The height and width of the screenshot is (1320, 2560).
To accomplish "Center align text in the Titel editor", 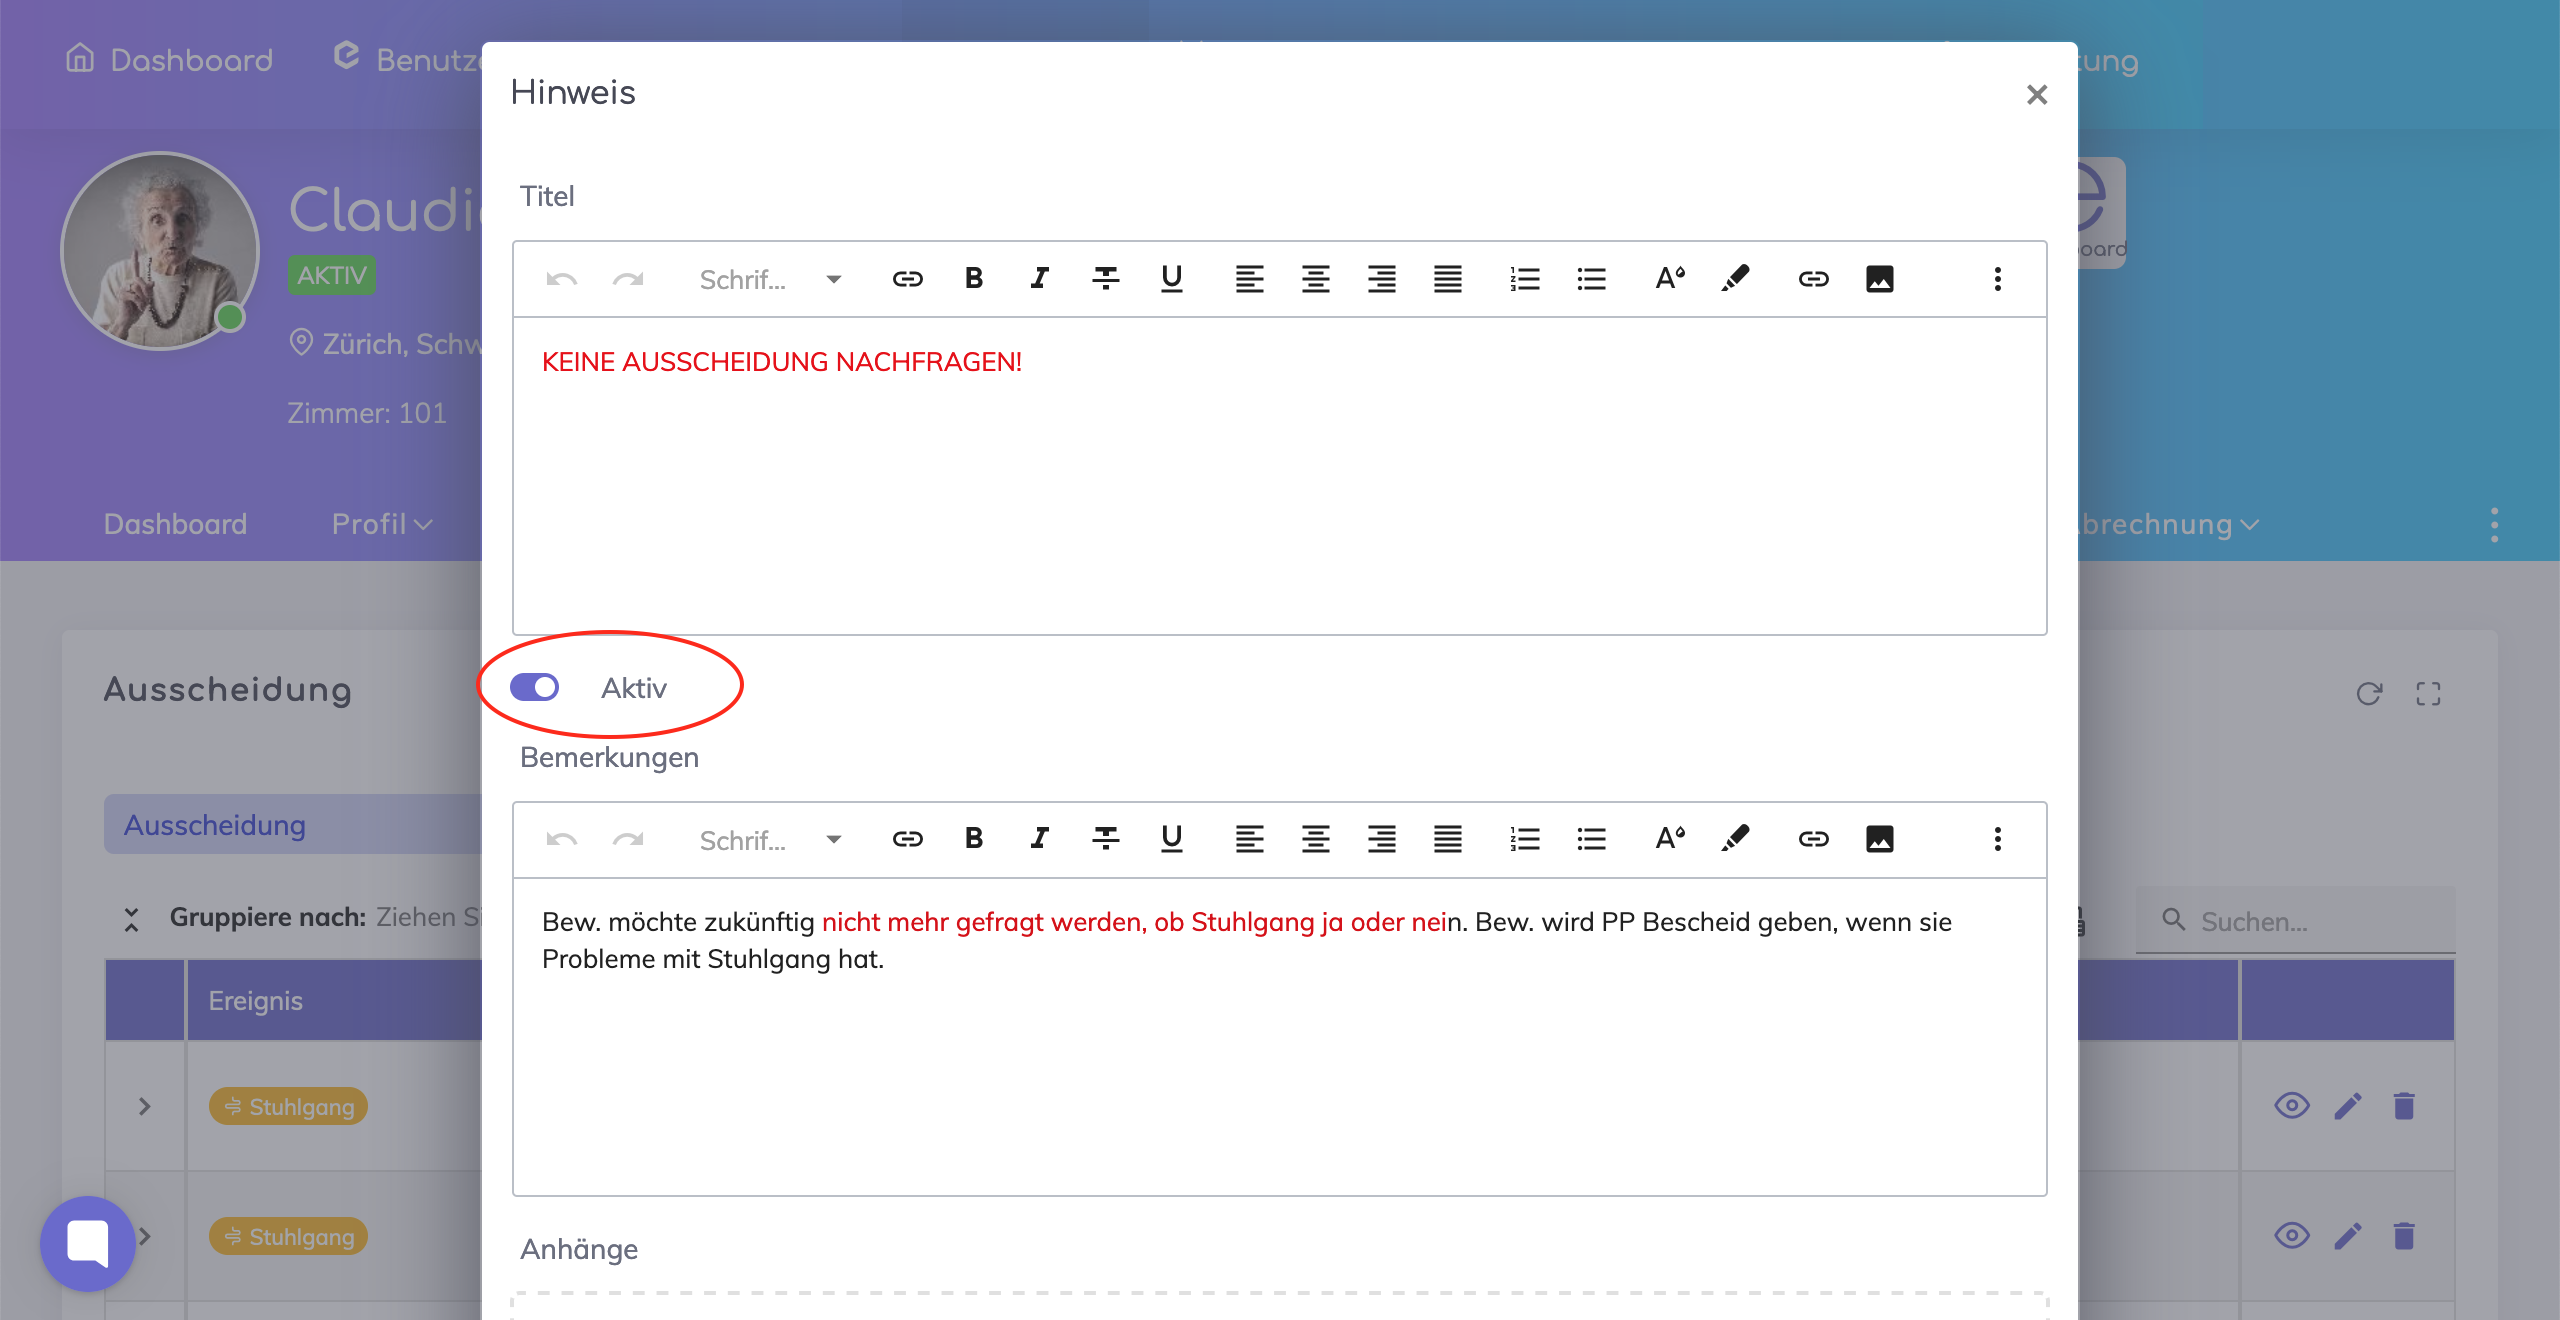I will (1315, 279).
